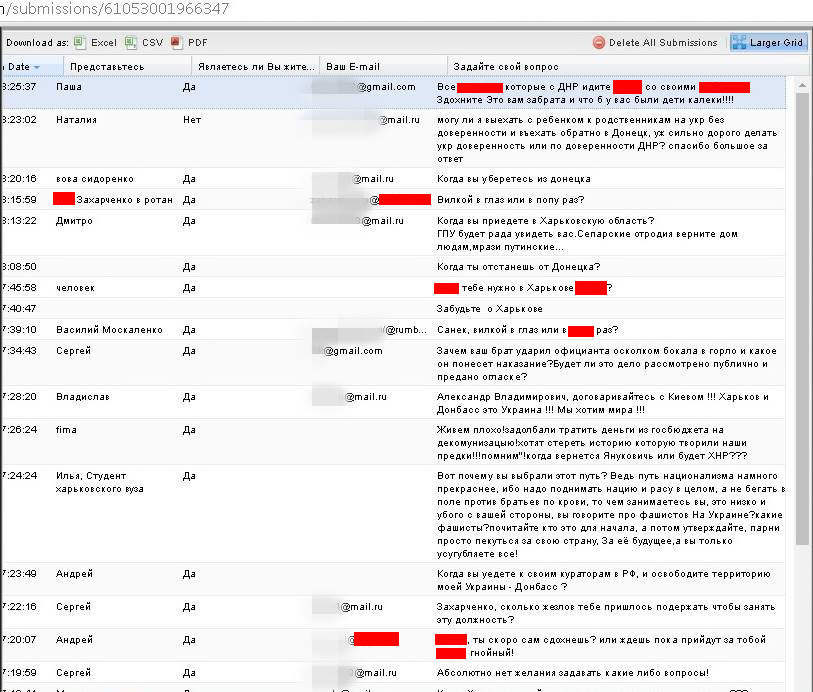813x692 pixels.
Task: Click the red Delete All Submissions icon
Action: (599, 43)
